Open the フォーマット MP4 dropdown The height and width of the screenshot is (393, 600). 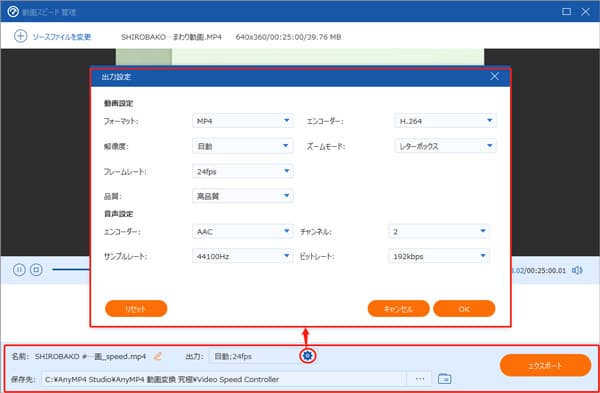coord(243,121)
